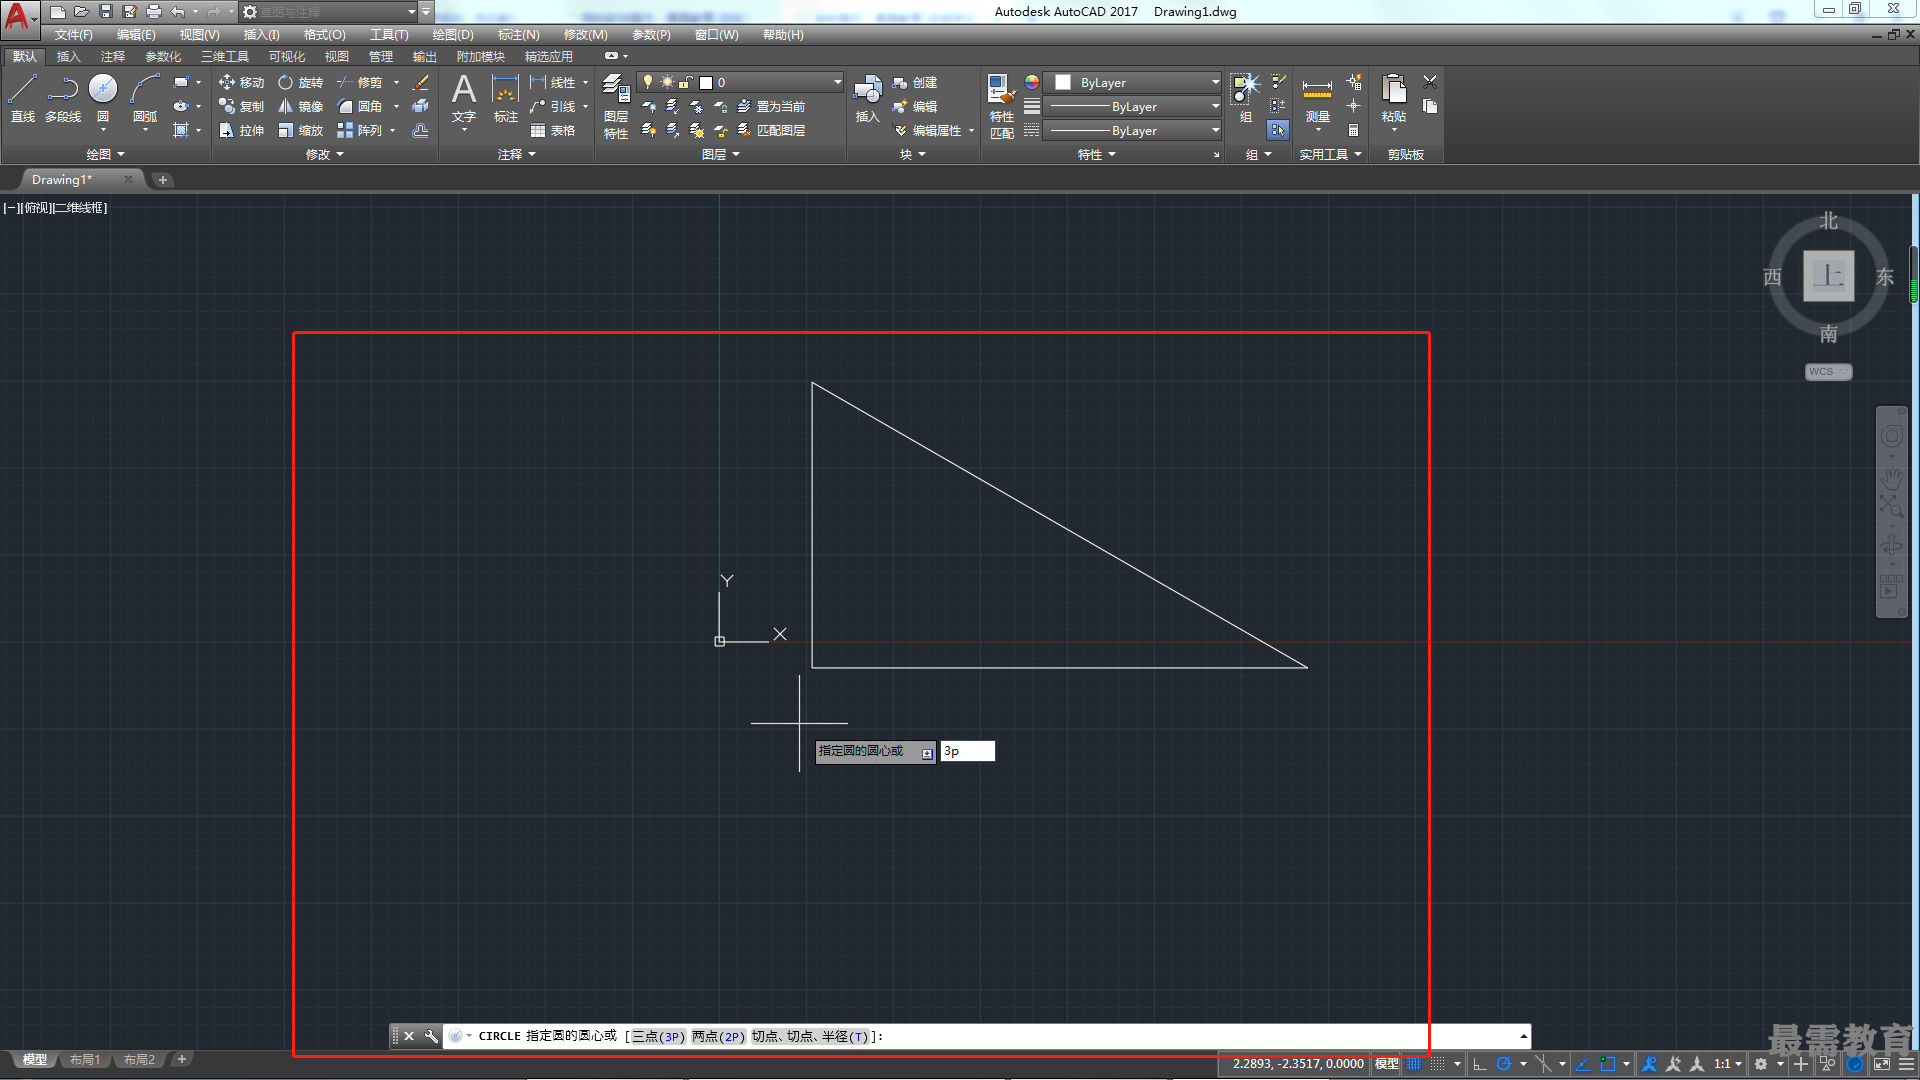
Task: Open the 文字 (Text) tool
Action: 464,98
